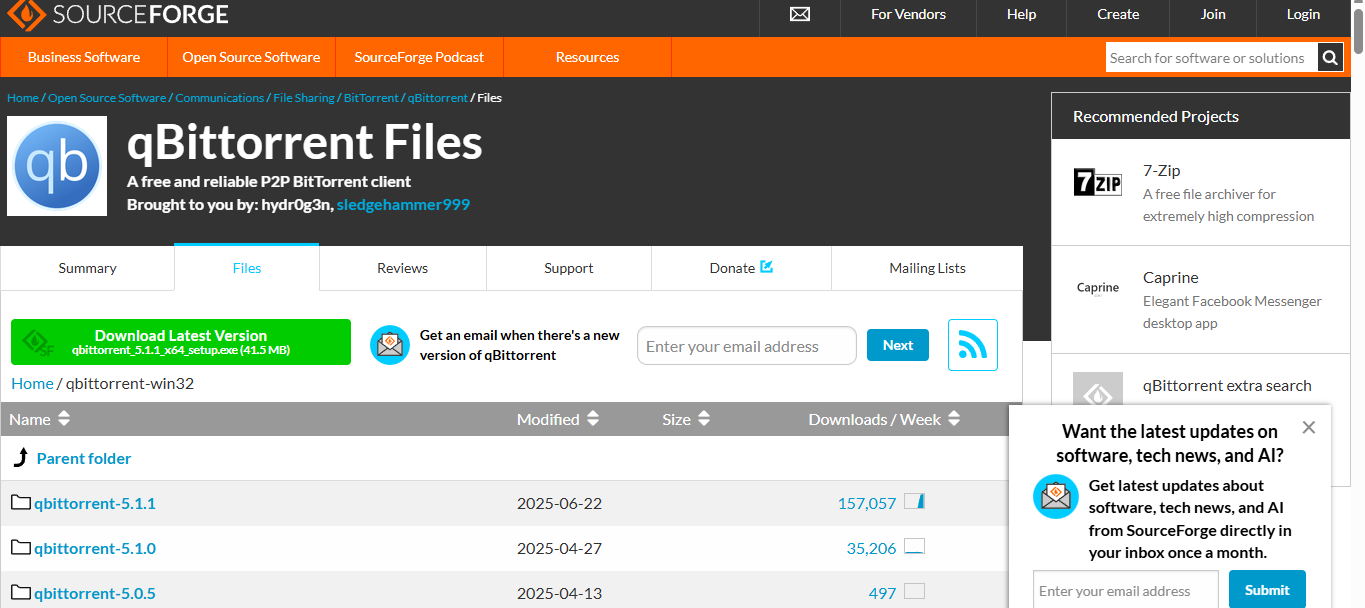Click the popup newsletter envelope icon
Viewport: 1365px width, 608px height.
[x=1054, y=496]
